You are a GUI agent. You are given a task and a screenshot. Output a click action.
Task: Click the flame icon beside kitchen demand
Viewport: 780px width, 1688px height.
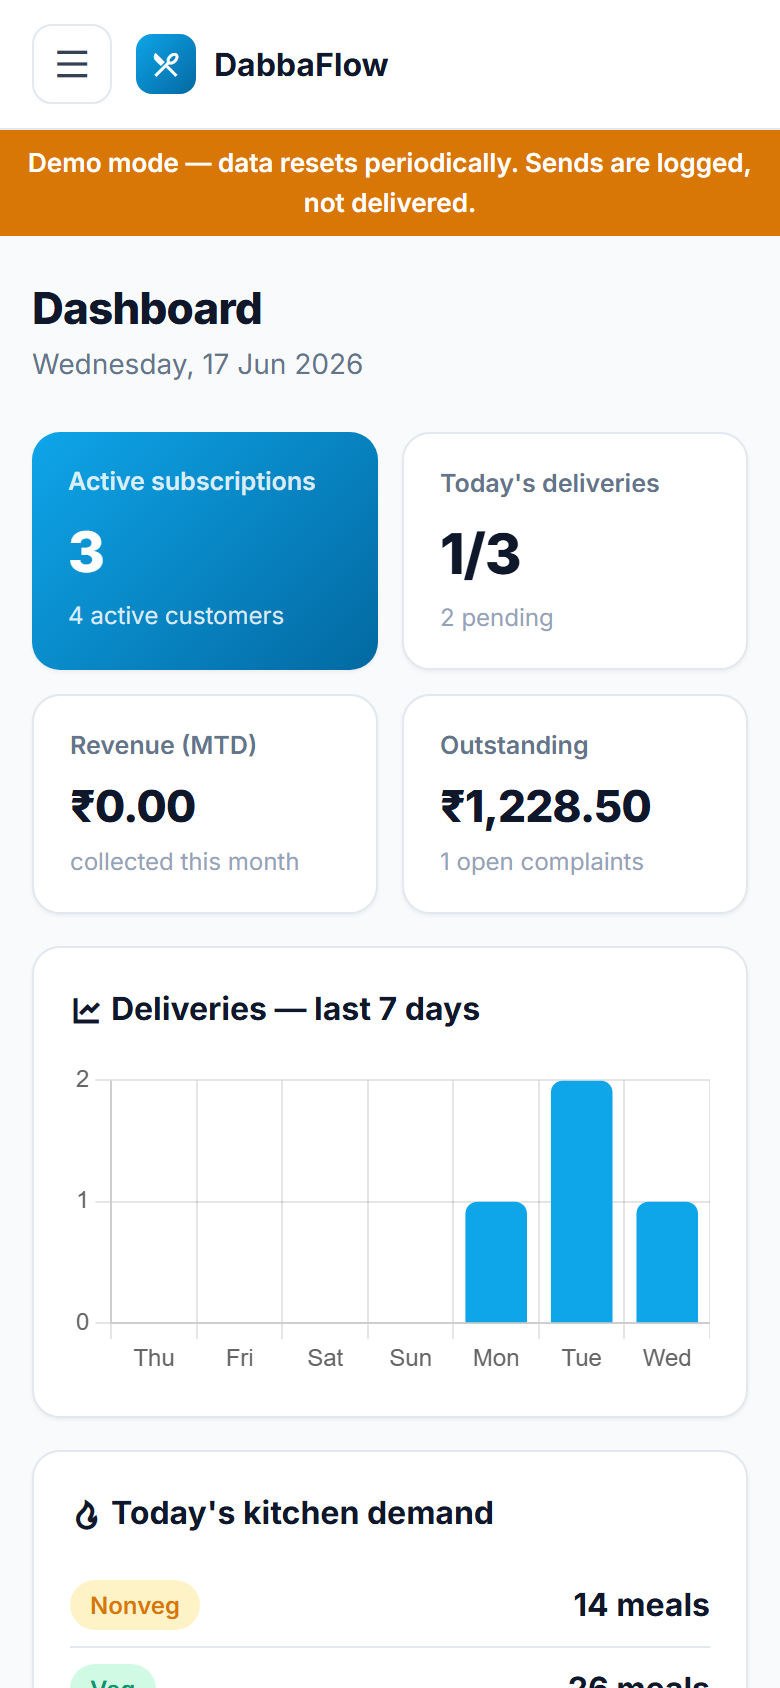[87, 1515]
